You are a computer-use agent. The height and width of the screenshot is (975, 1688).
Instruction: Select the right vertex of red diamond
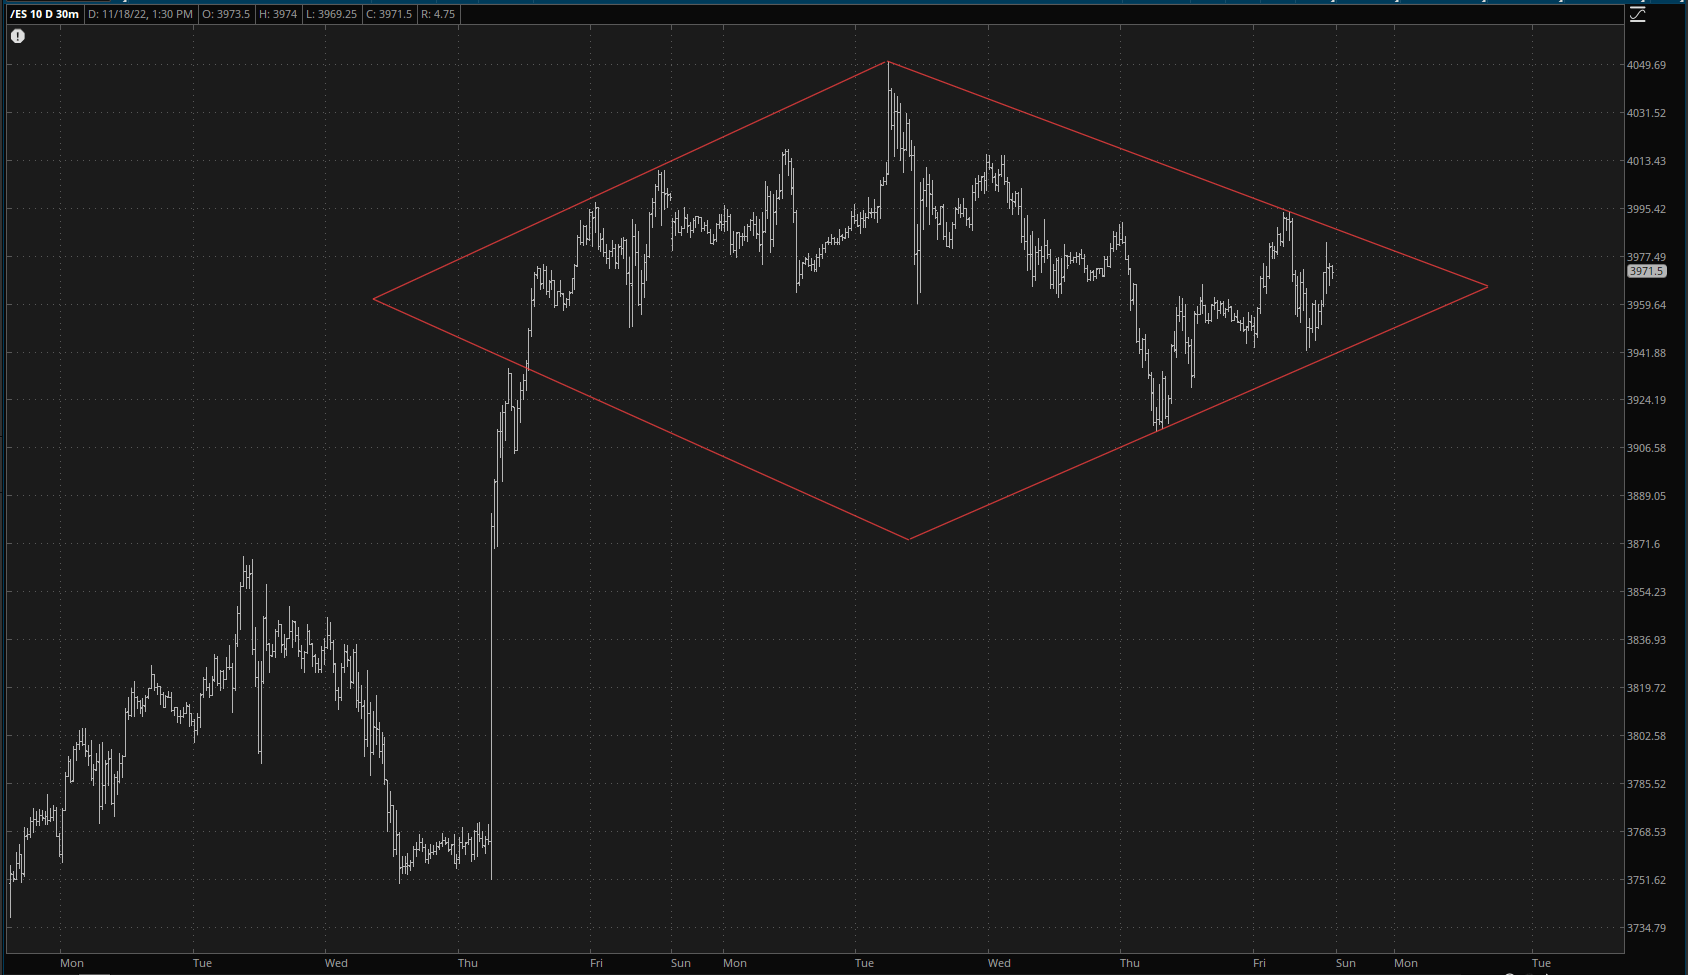1487,287
